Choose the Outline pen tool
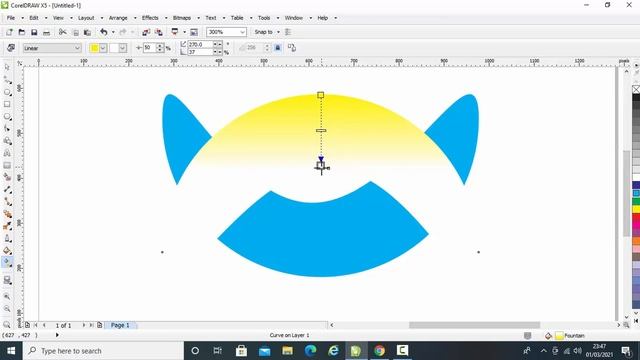The height and width of the screenshot is (360, 640). click(7, 238)
